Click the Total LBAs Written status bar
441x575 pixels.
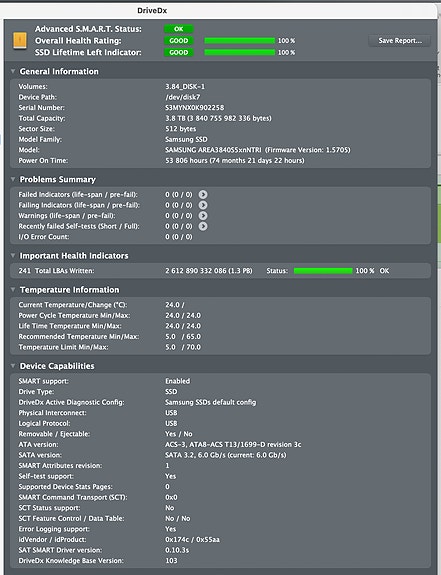point(323,271)
